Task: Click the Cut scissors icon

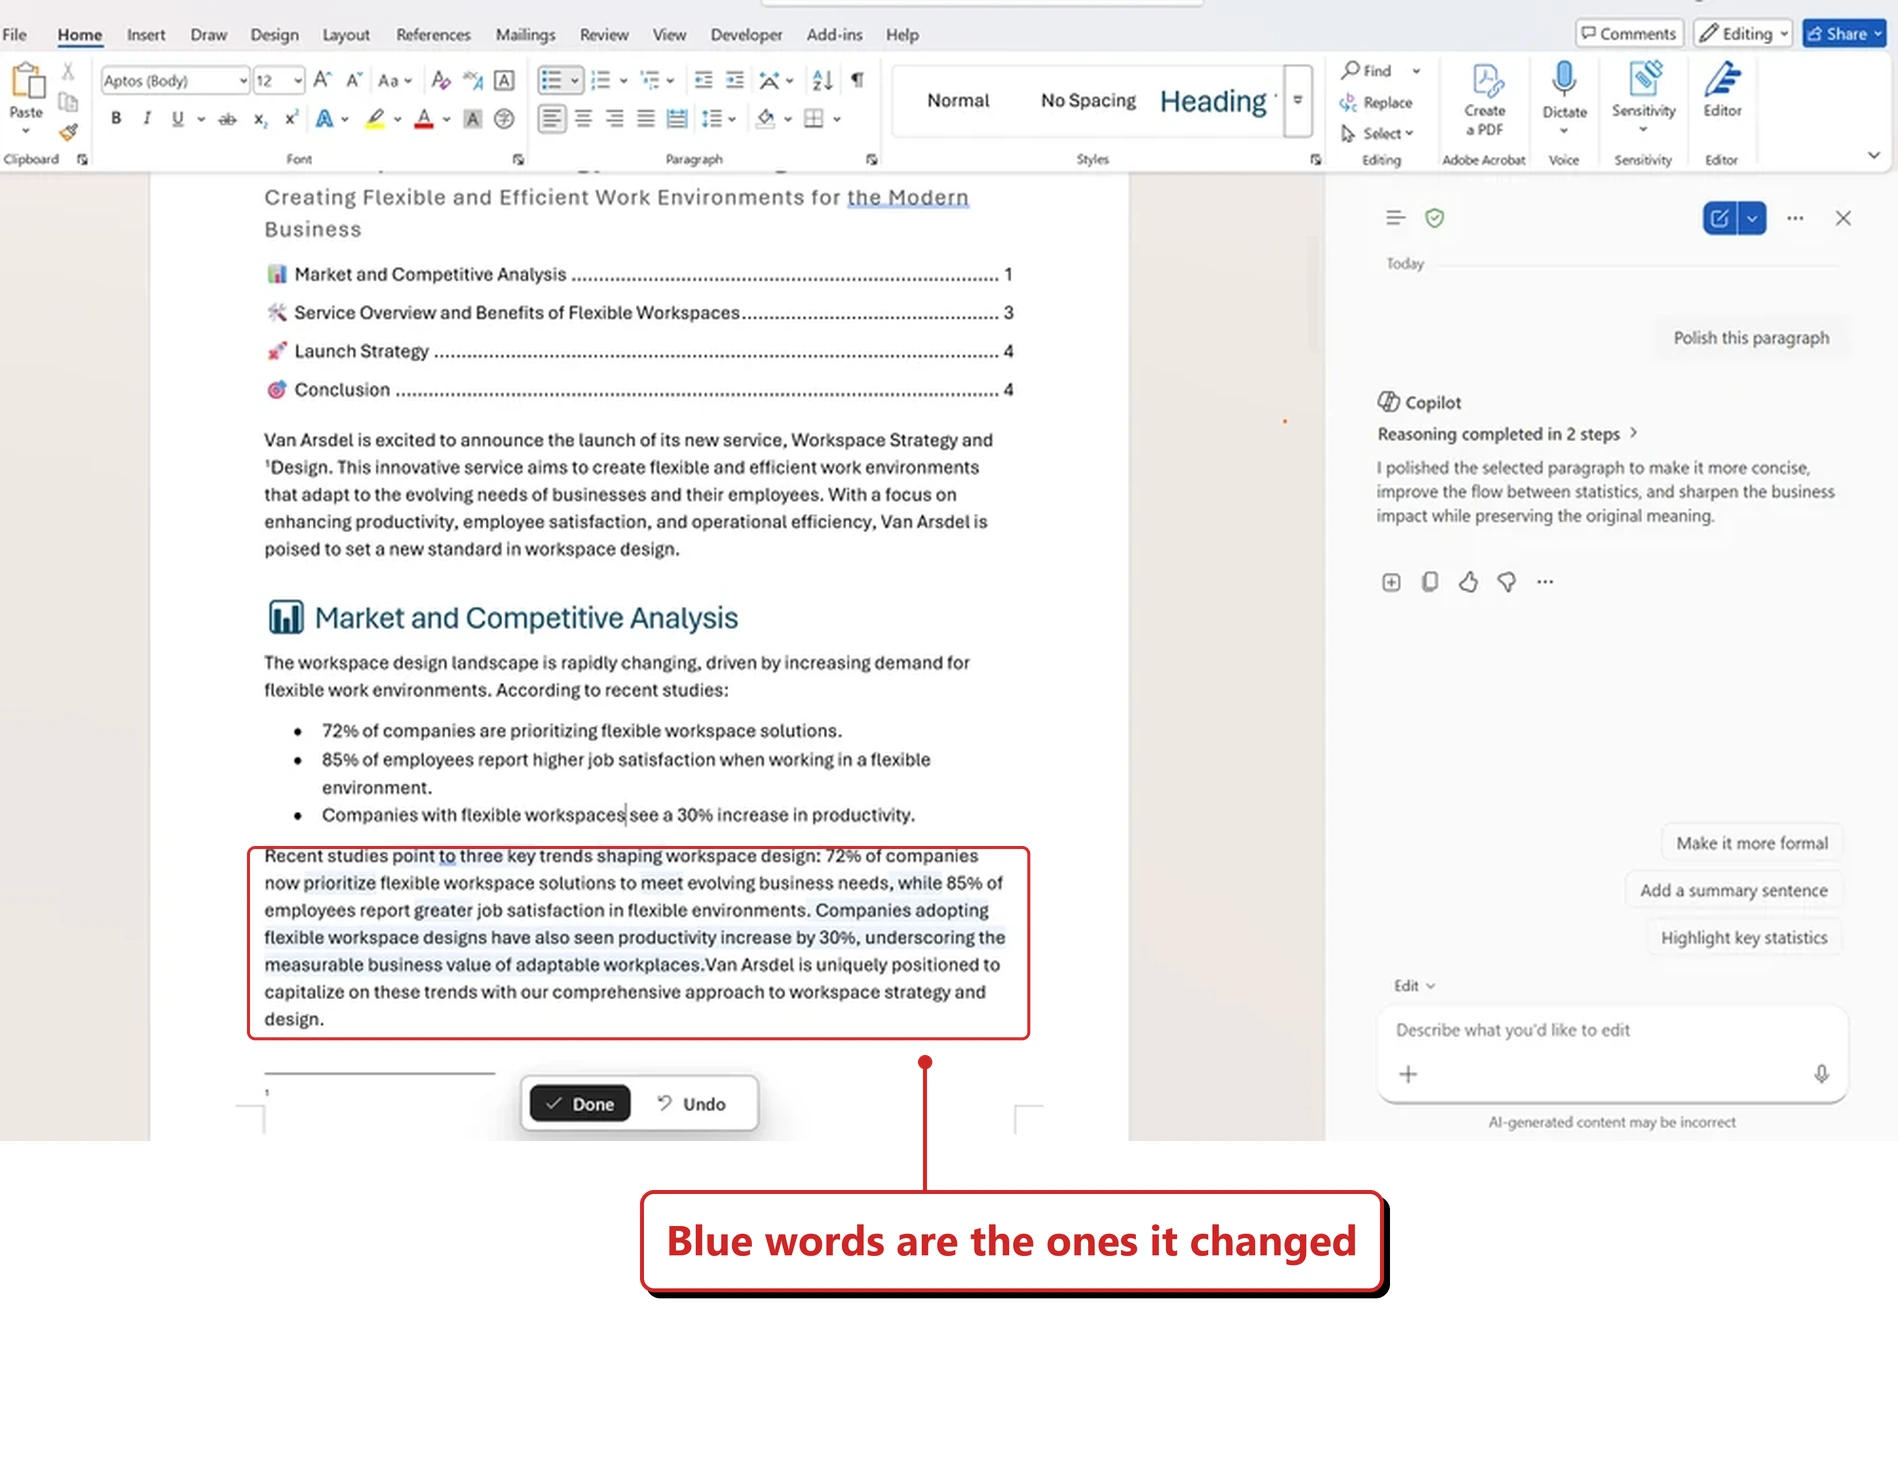Action: pos(68,72)
